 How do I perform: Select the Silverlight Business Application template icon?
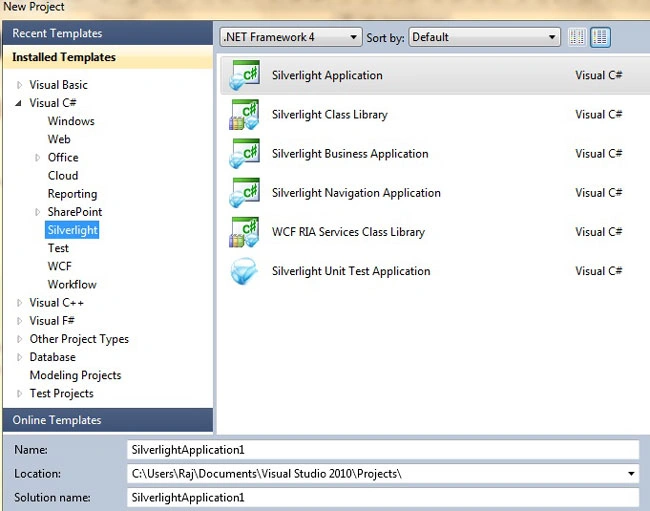(x=245, y=153)
